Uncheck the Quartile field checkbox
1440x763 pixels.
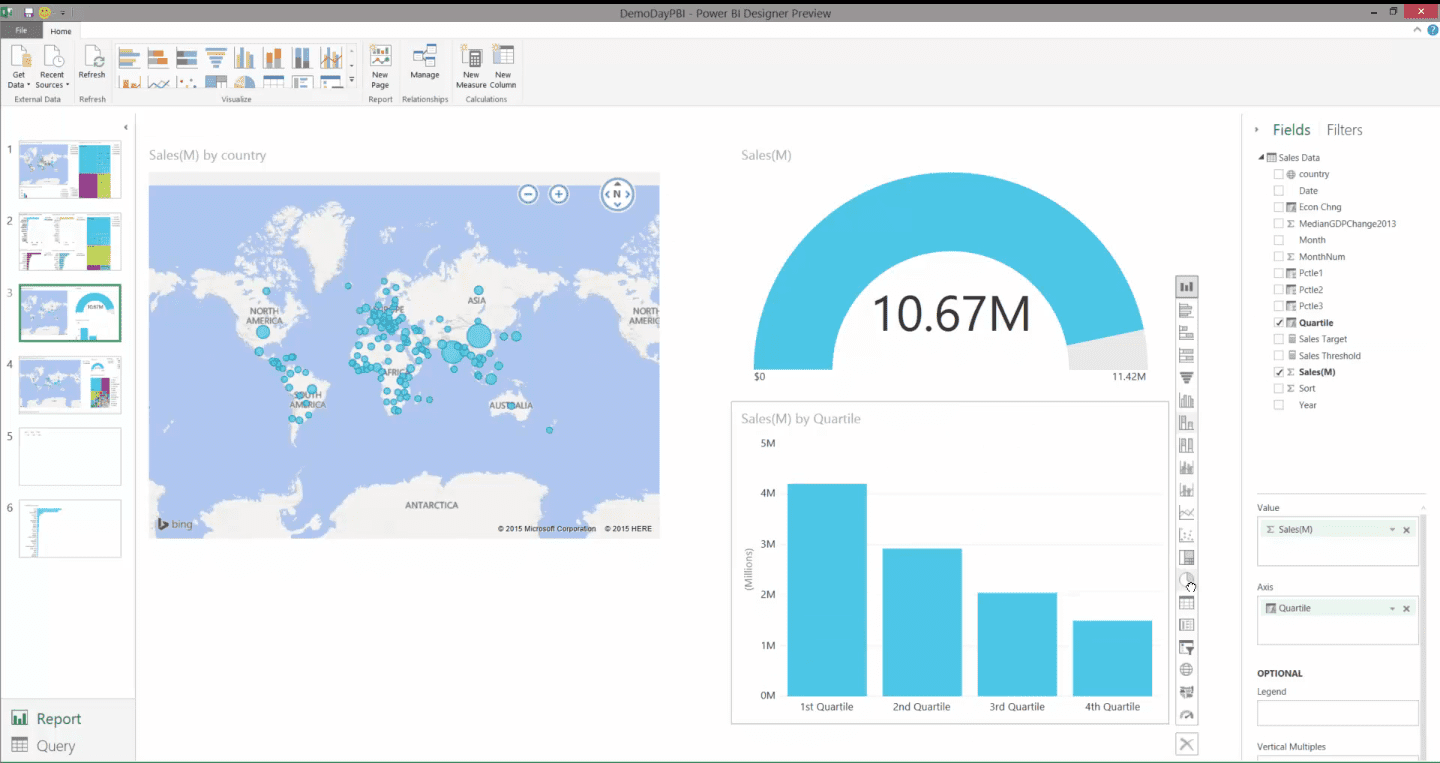(x=1278, y=323)
